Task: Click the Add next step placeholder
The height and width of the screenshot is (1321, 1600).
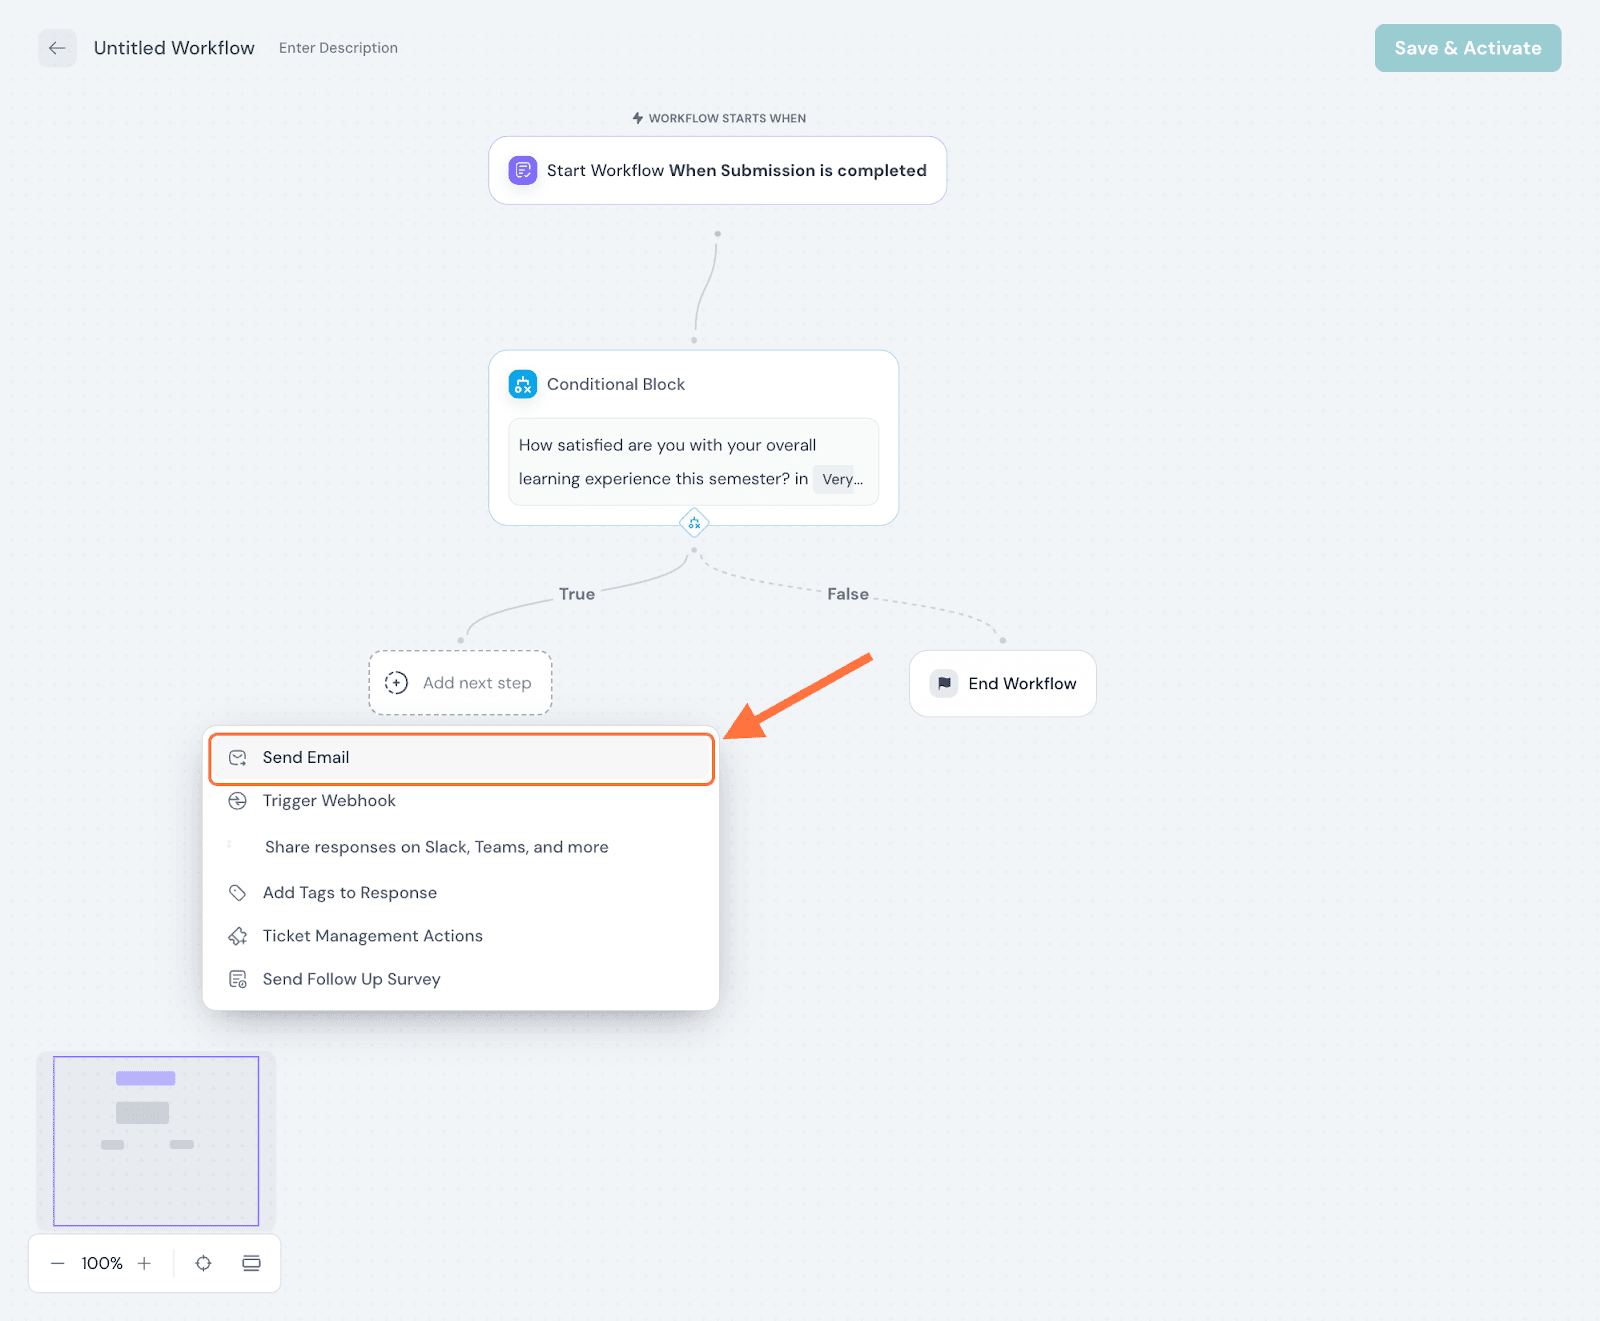Action: coord(460,683)
